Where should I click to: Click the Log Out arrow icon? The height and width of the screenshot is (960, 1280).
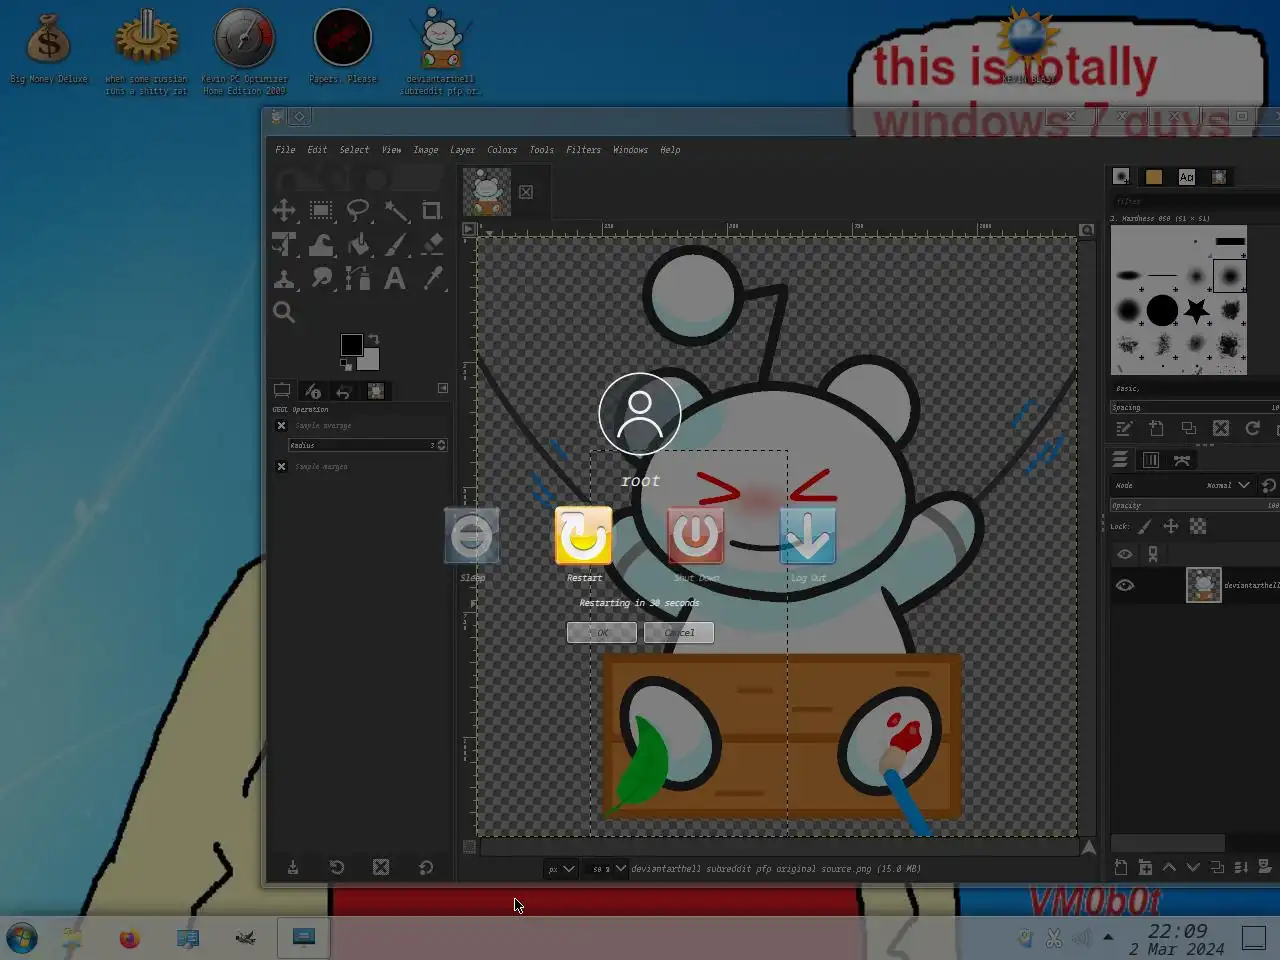pyautogui.click(x=808, y=536)
